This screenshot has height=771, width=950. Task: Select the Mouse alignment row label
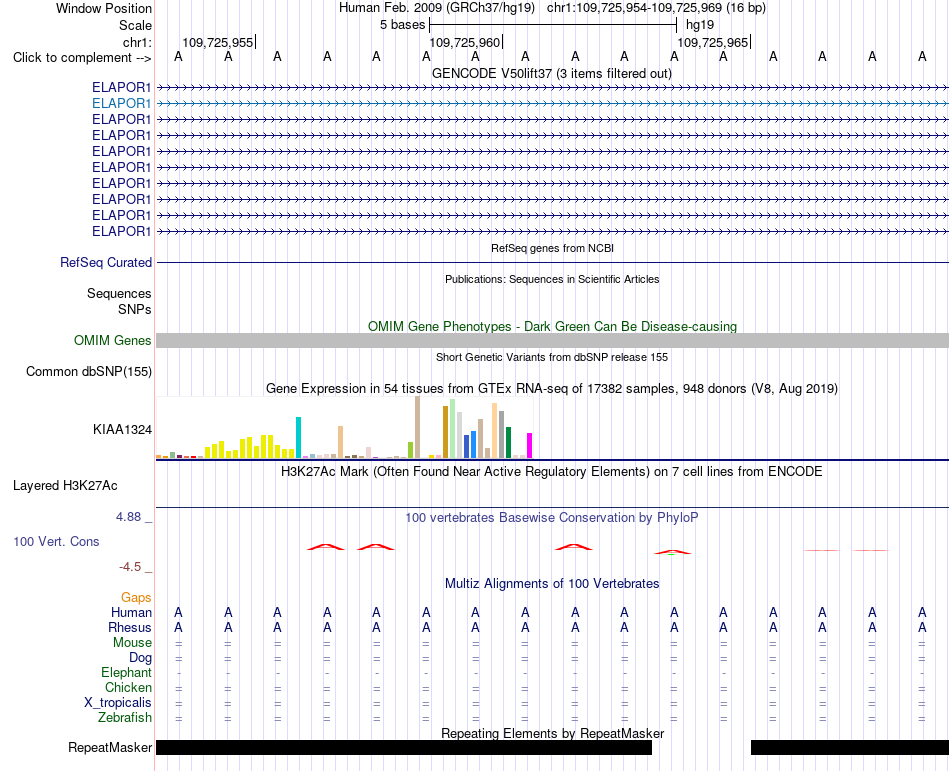coord(132,643)
